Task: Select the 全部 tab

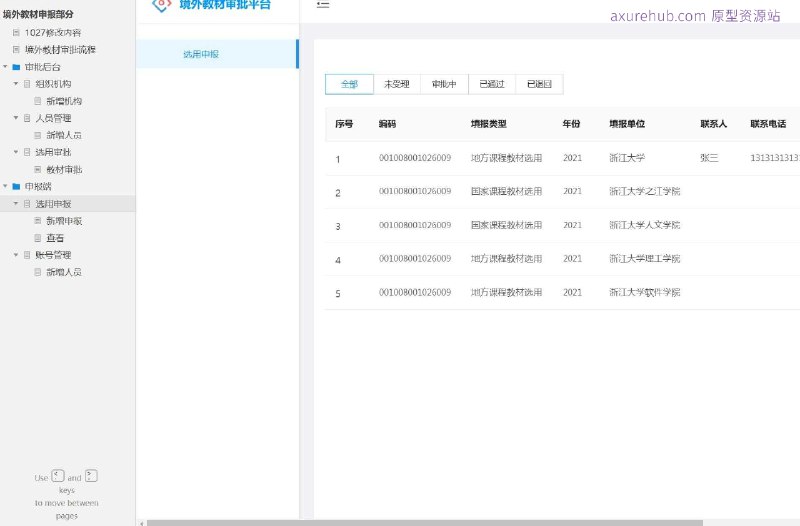Action: coord(349,84)
